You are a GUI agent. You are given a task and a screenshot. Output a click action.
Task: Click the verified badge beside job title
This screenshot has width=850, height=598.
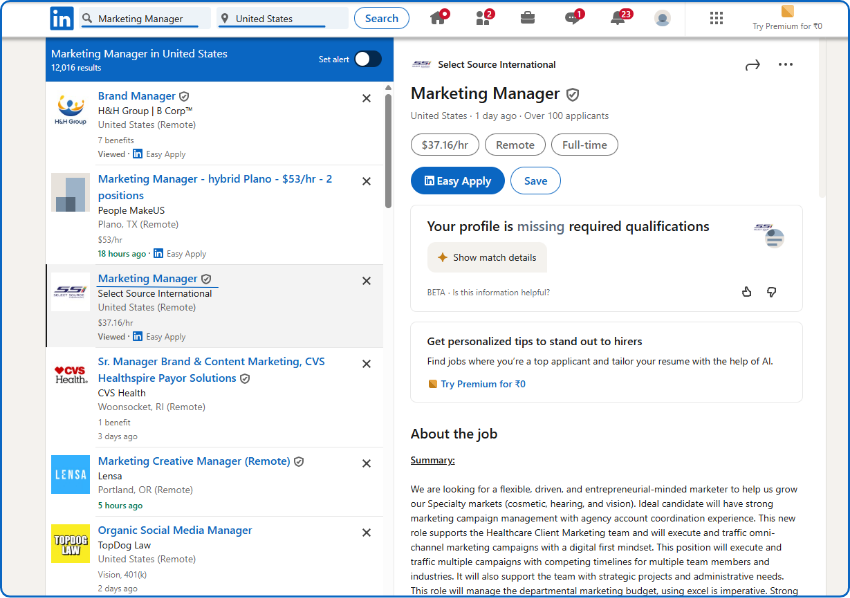pos(572,94)
